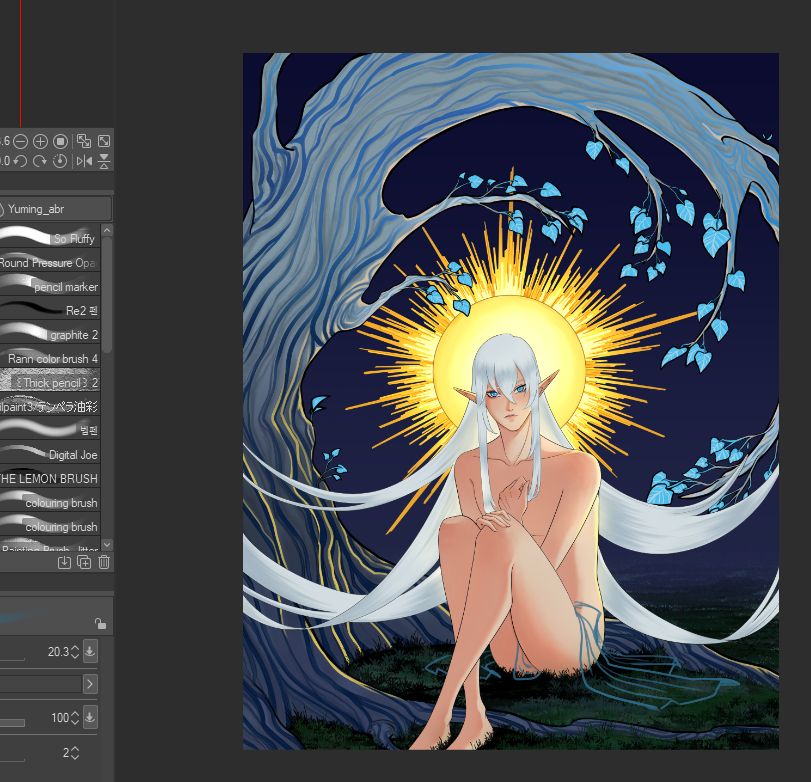Select the So Fluffy brush

coord(50,238)
